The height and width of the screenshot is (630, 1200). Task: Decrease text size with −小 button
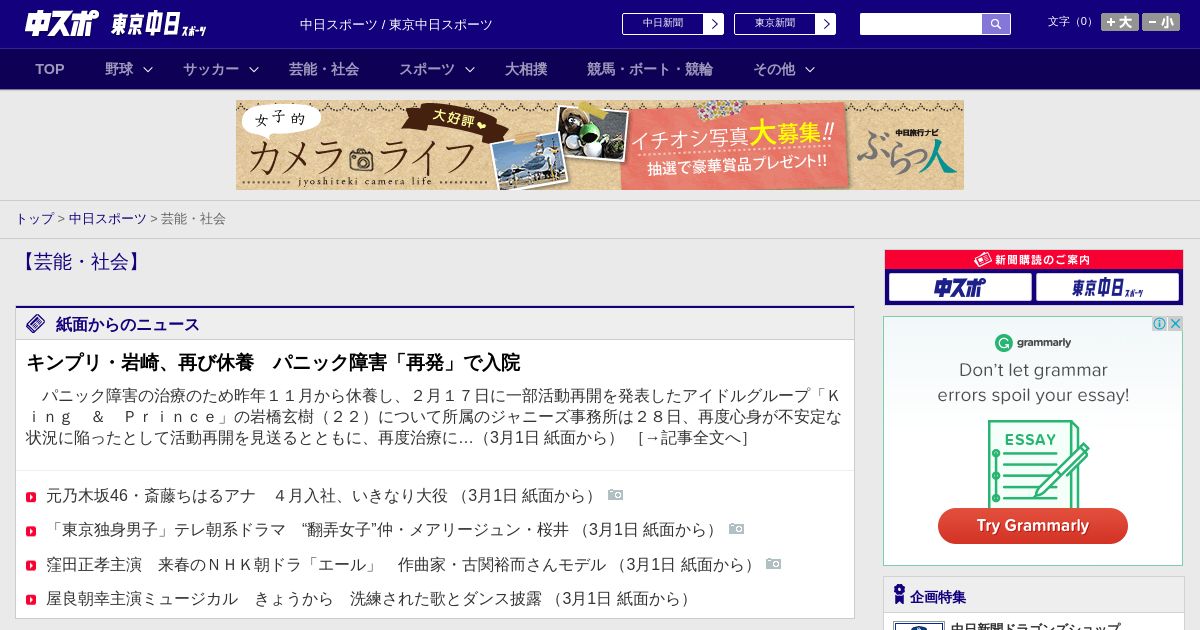coord(1161,22)
